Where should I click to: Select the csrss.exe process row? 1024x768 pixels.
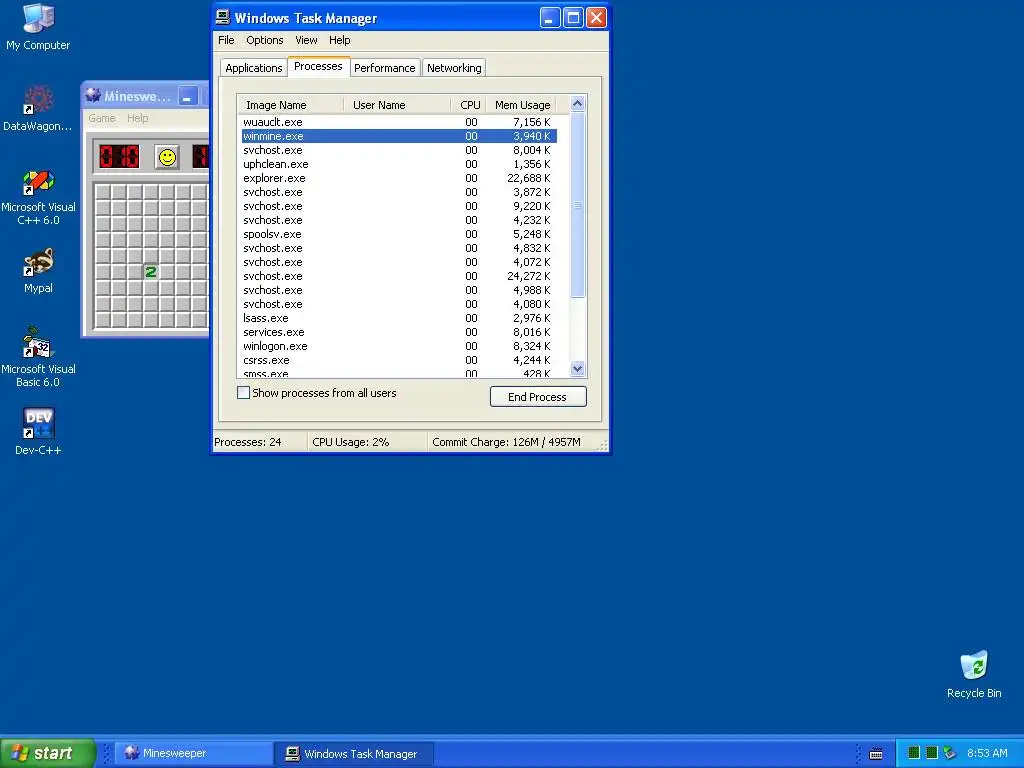[398, 360]
